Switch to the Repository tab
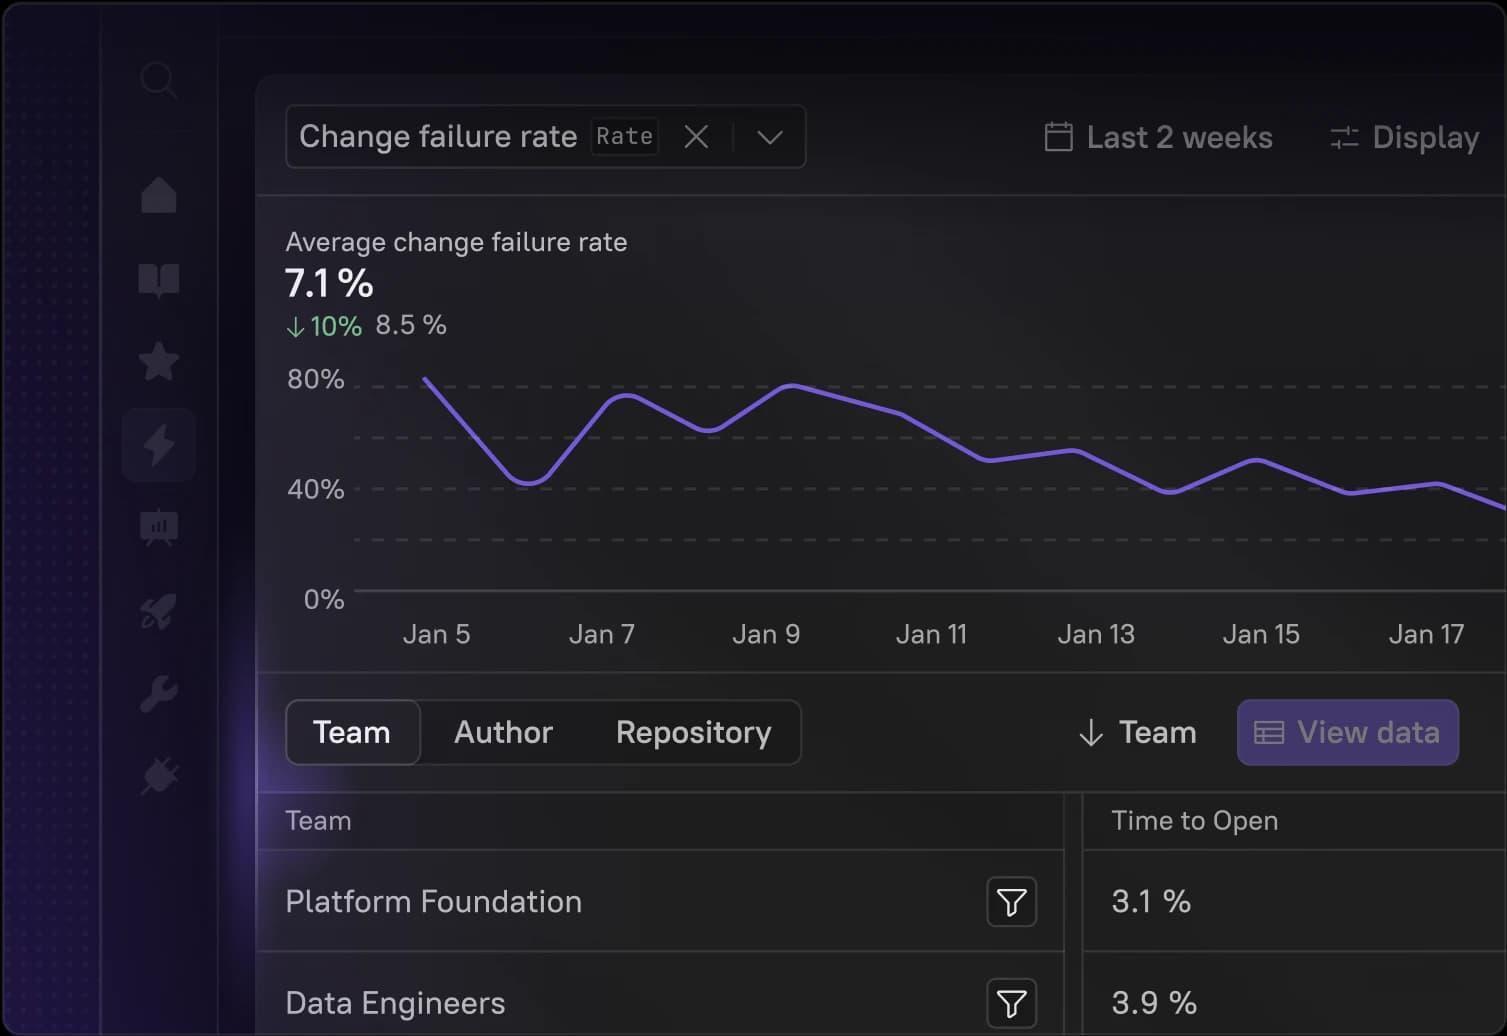This screenshot has width=1507, height=1036. tap(693, 732)
